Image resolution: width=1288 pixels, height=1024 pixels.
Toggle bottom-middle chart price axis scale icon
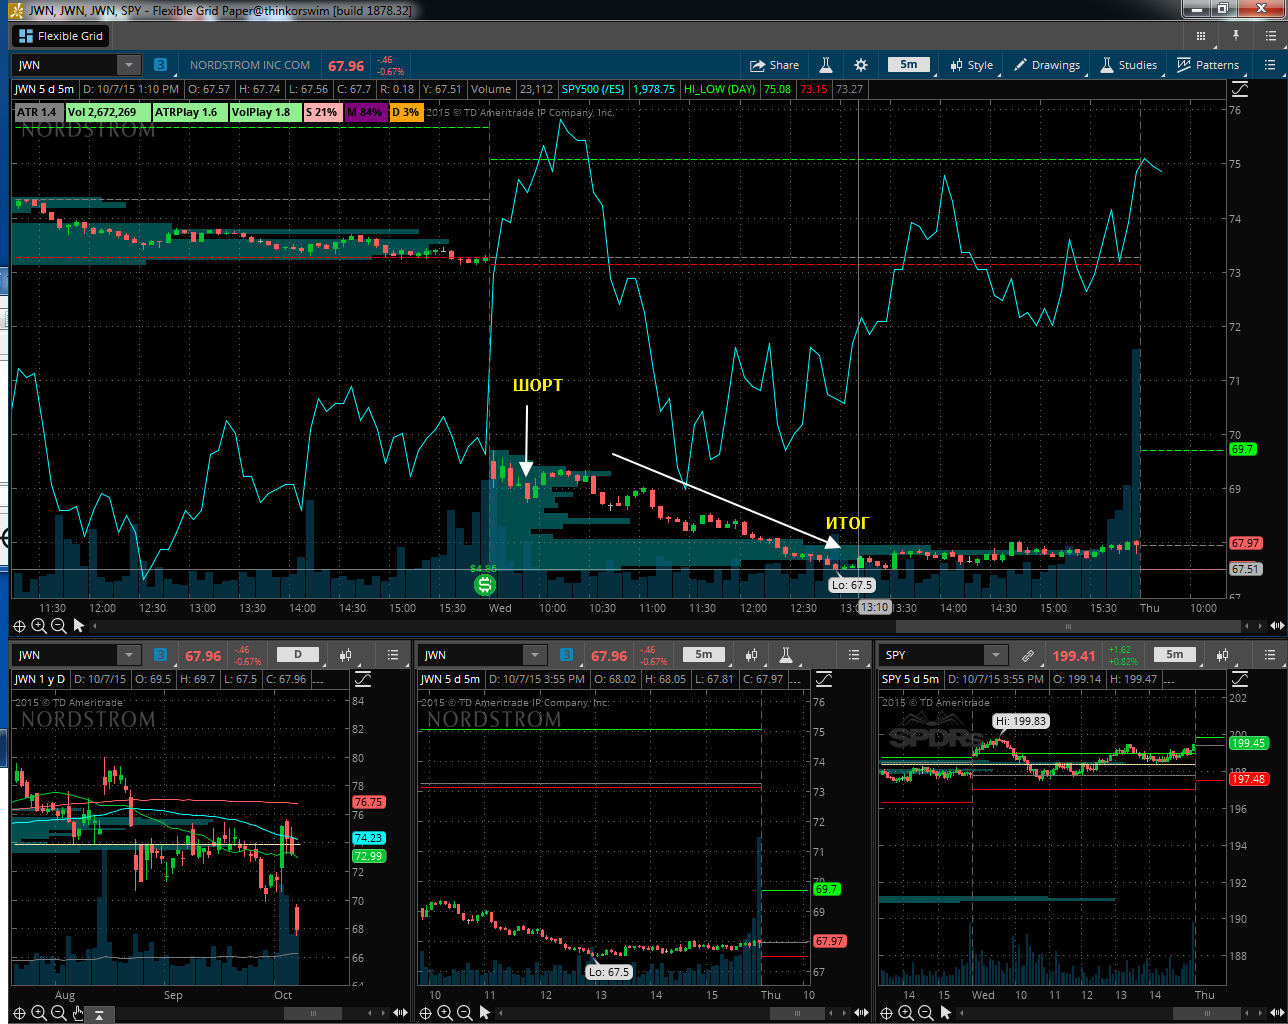click(x=824, y=679)
